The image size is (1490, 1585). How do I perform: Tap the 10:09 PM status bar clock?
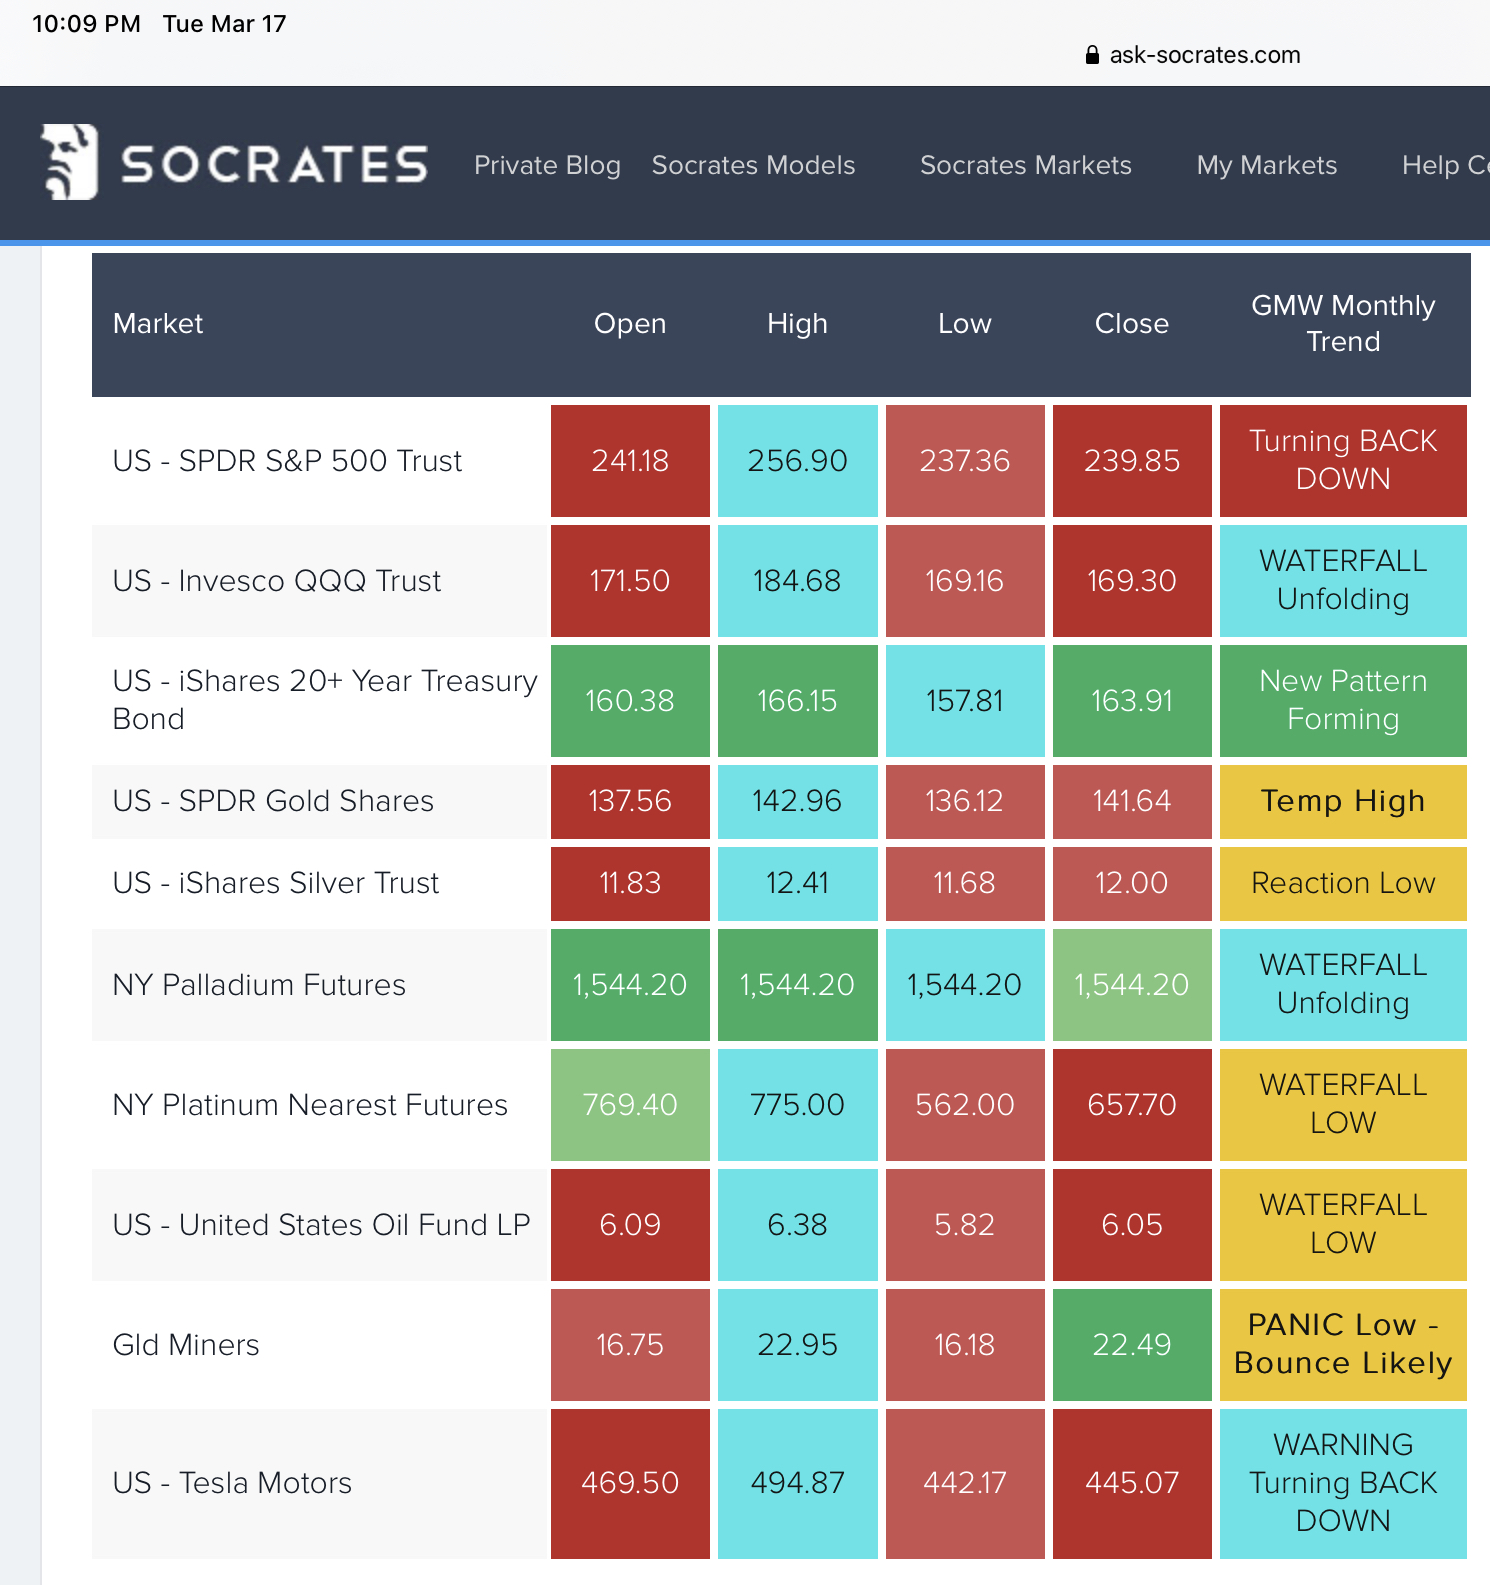(86, 24)
